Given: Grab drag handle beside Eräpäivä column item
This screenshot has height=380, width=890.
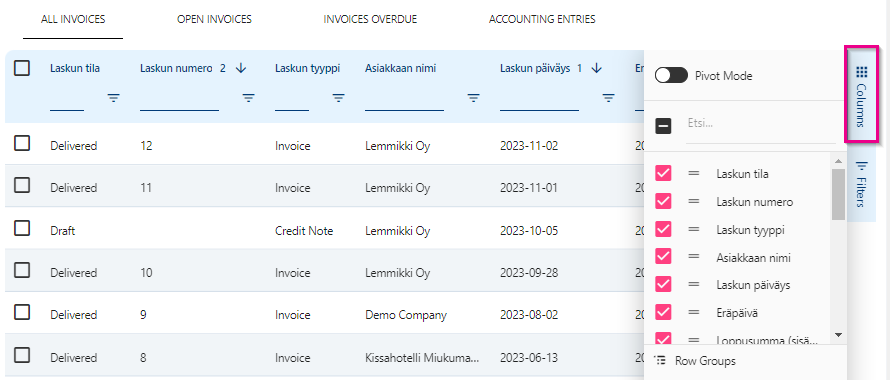Looking at the screenshot, I should click(x=694, y=312).
